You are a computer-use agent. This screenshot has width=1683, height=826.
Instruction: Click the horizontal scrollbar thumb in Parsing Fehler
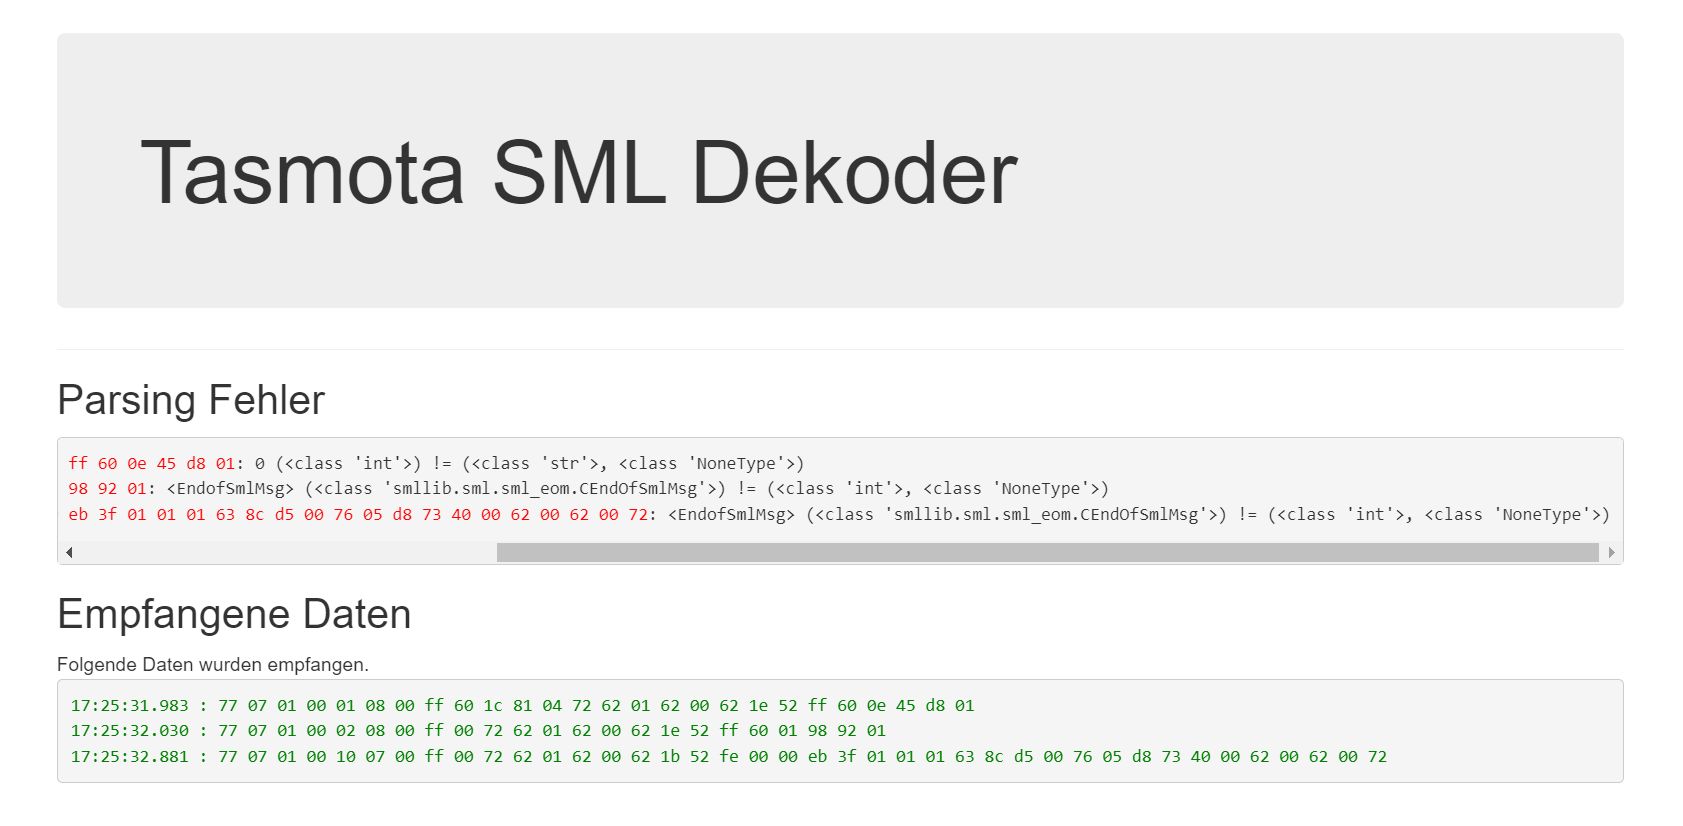(x=1047, y=552)
